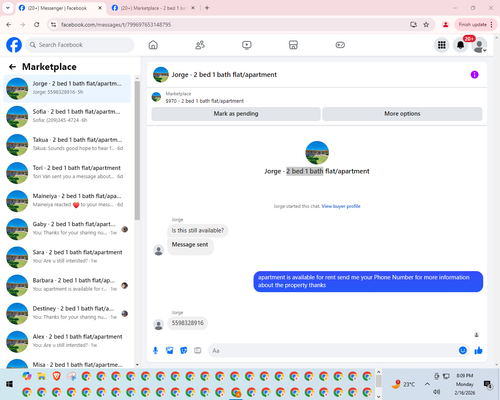Click the install app icon in address bar
This screenshot has height=400, width=500.
pyautogui.click(x=413, y=24)
